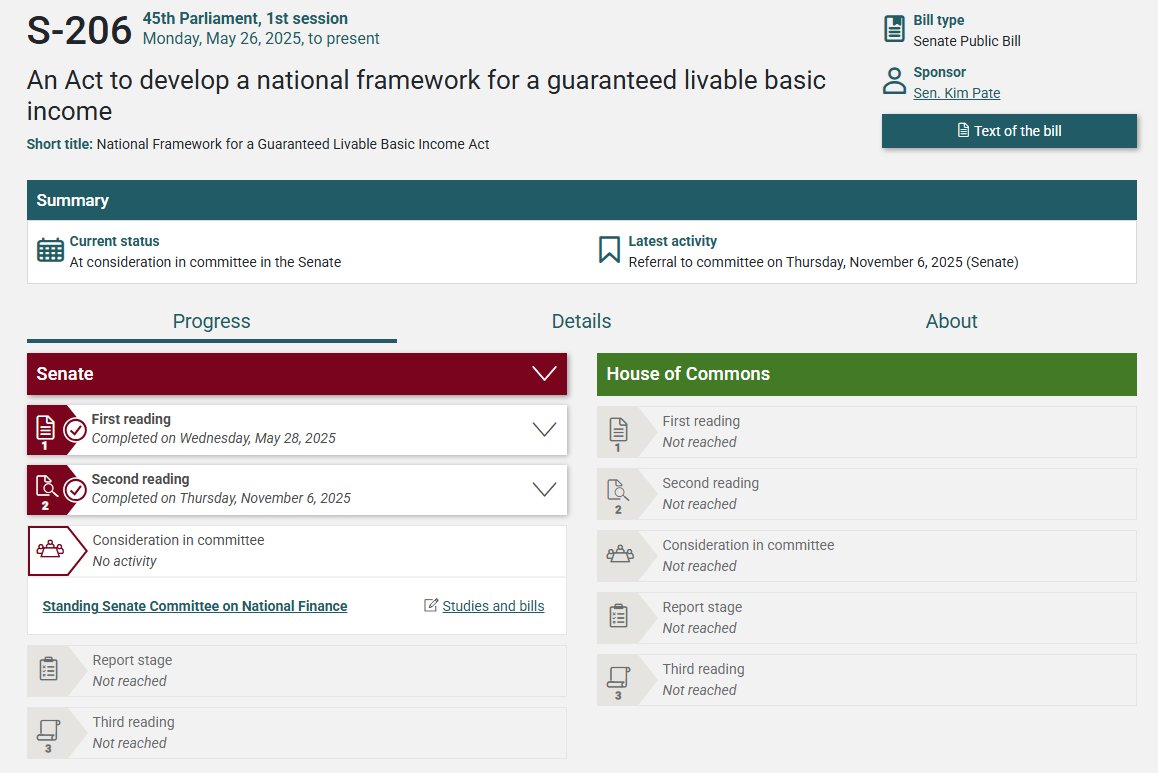Click "Senate Public Bill" text

click(x=967, y=41)
